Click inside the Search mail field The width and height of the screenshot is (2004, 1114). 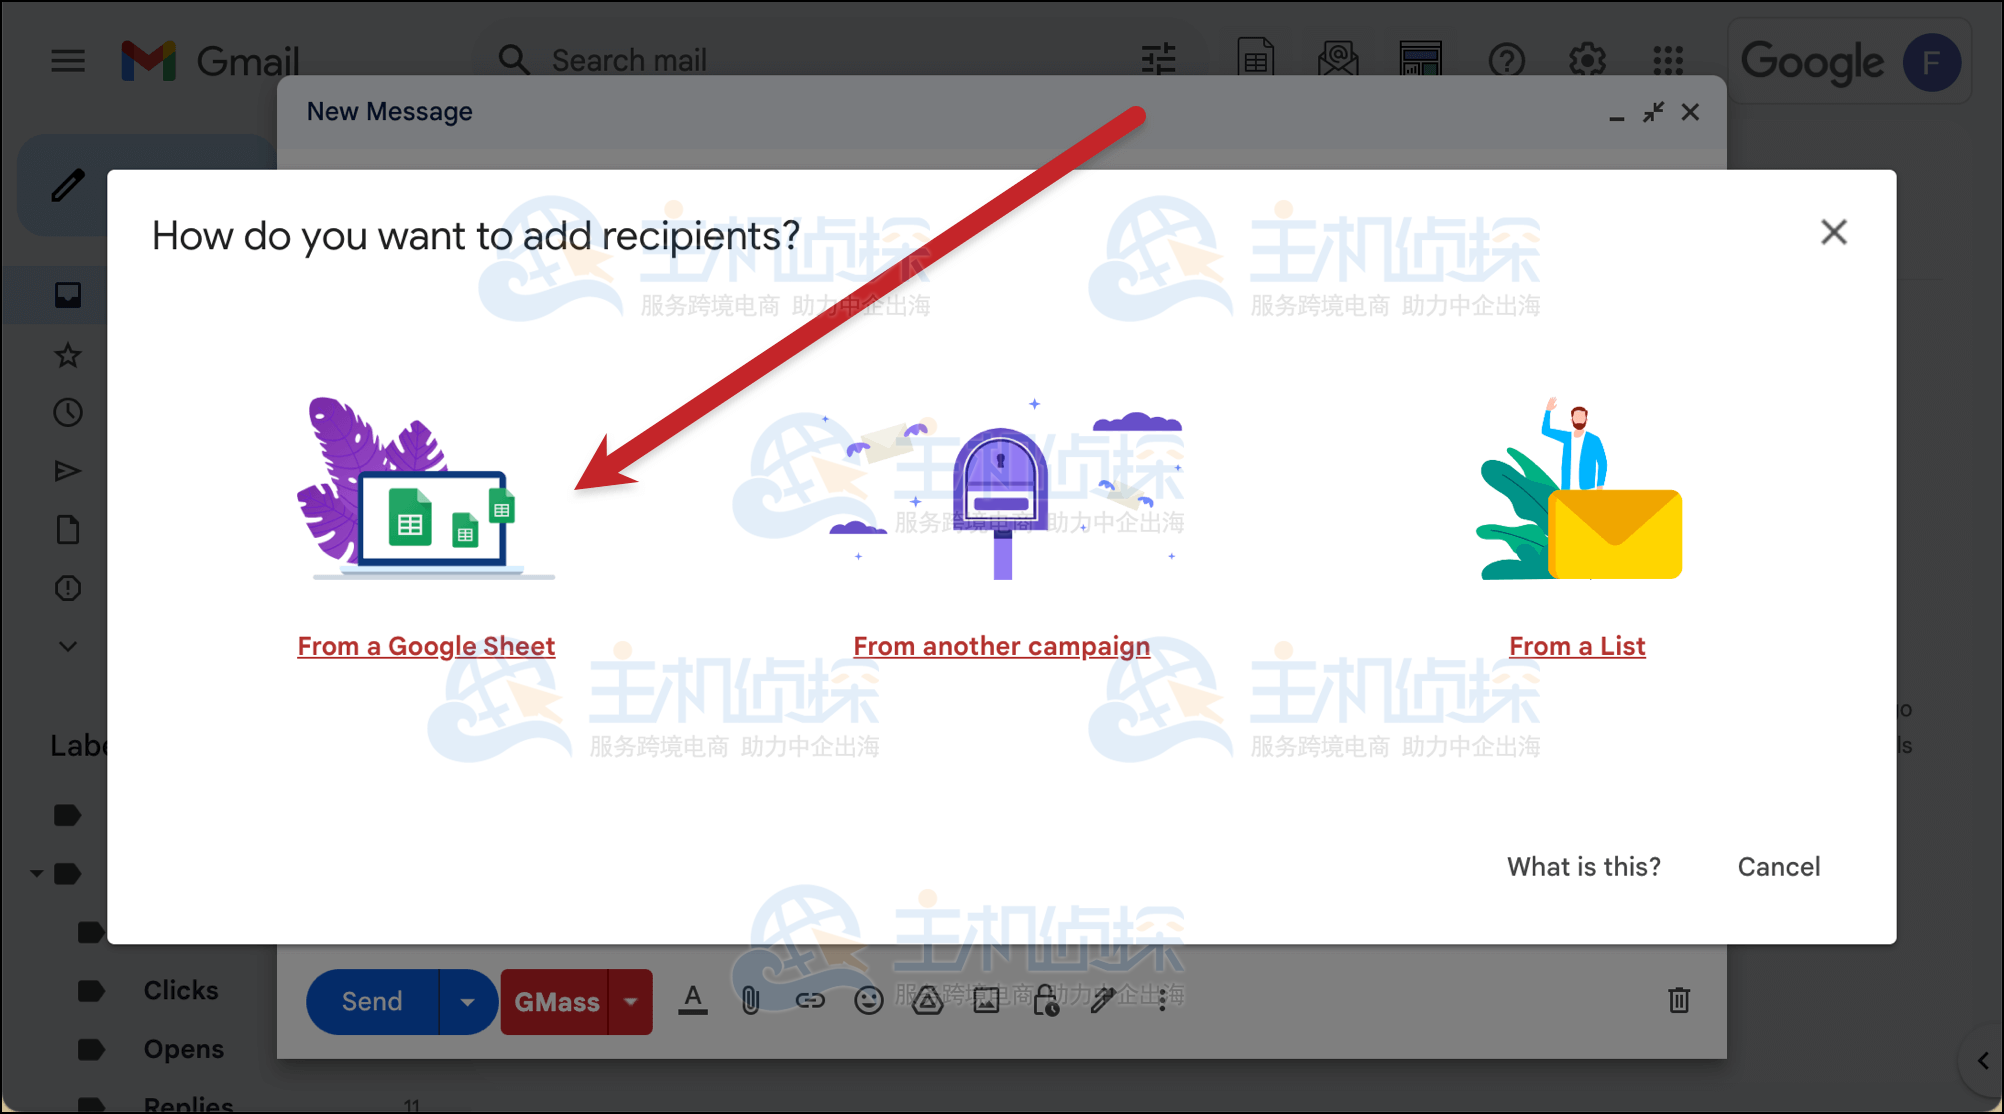[700, 60]
